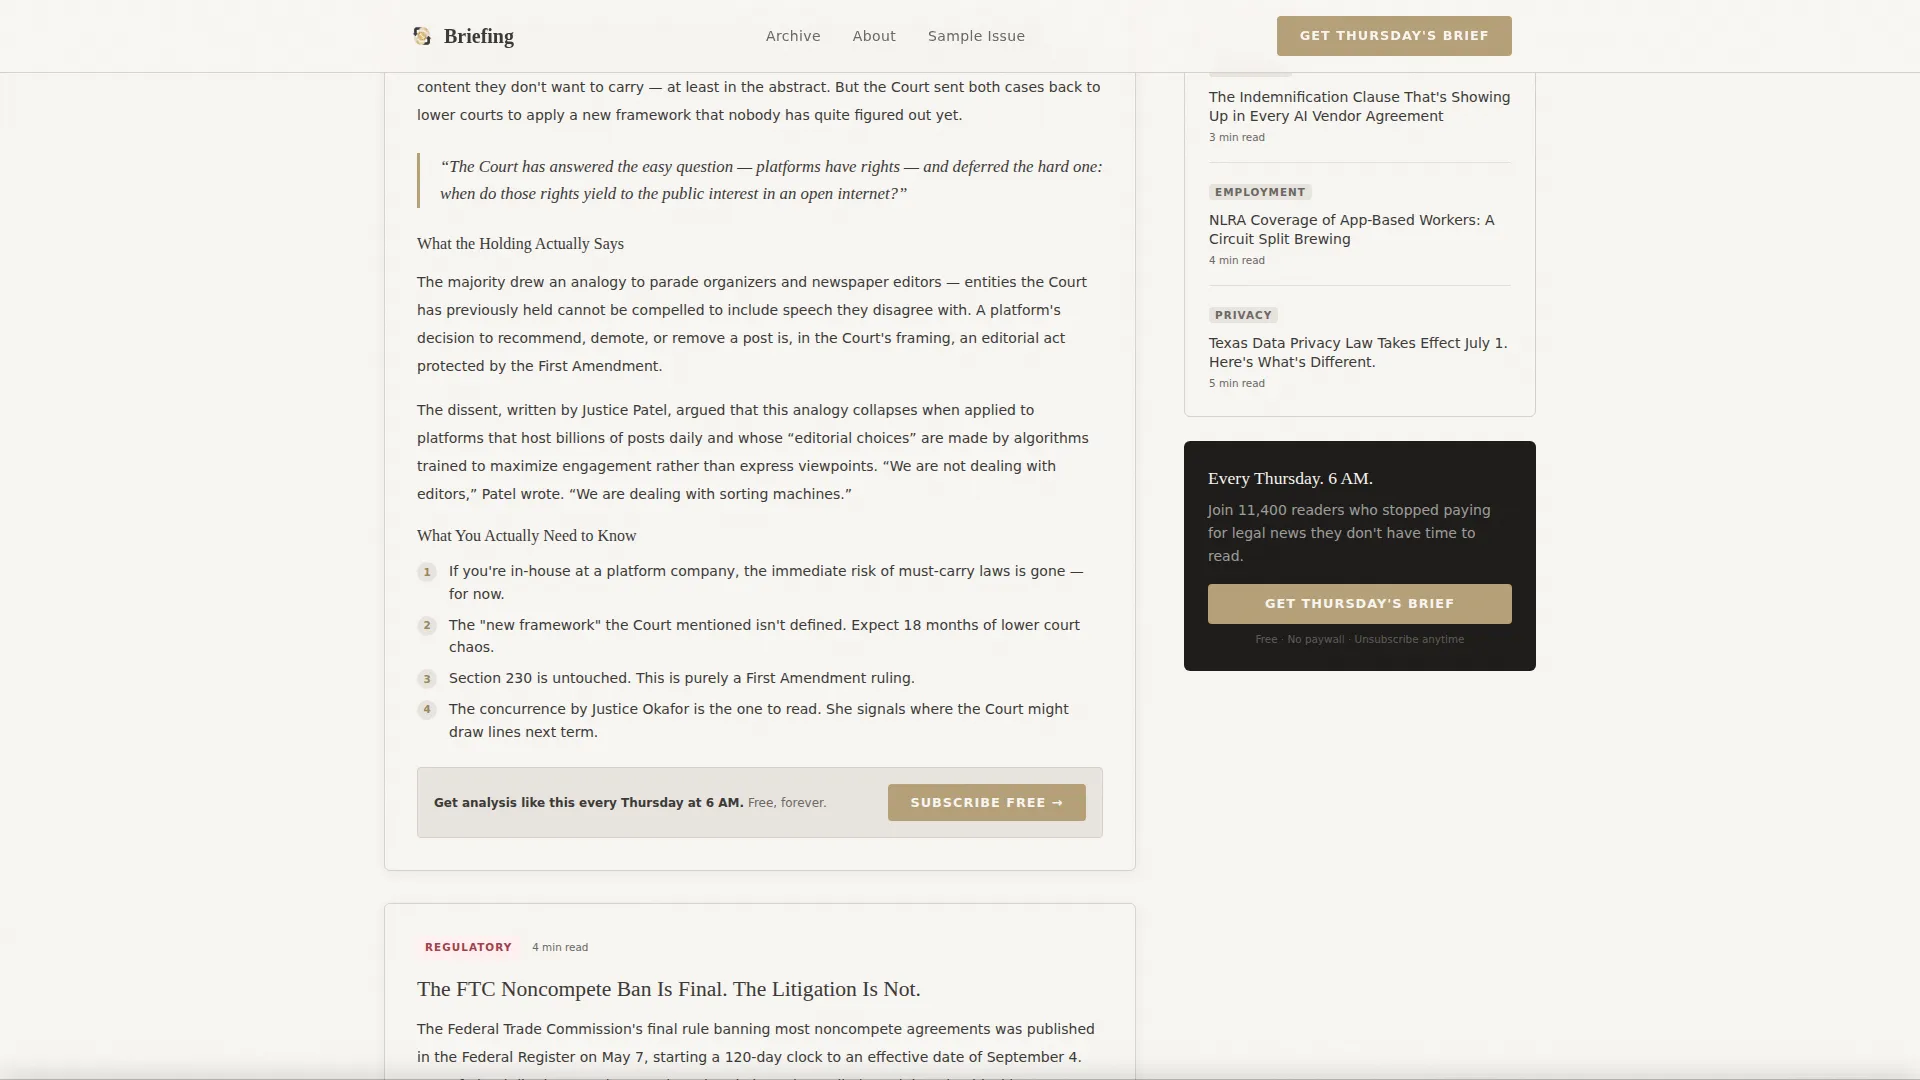Click the Subscribe Free button

pyautogui.click(x=987, y=803)
